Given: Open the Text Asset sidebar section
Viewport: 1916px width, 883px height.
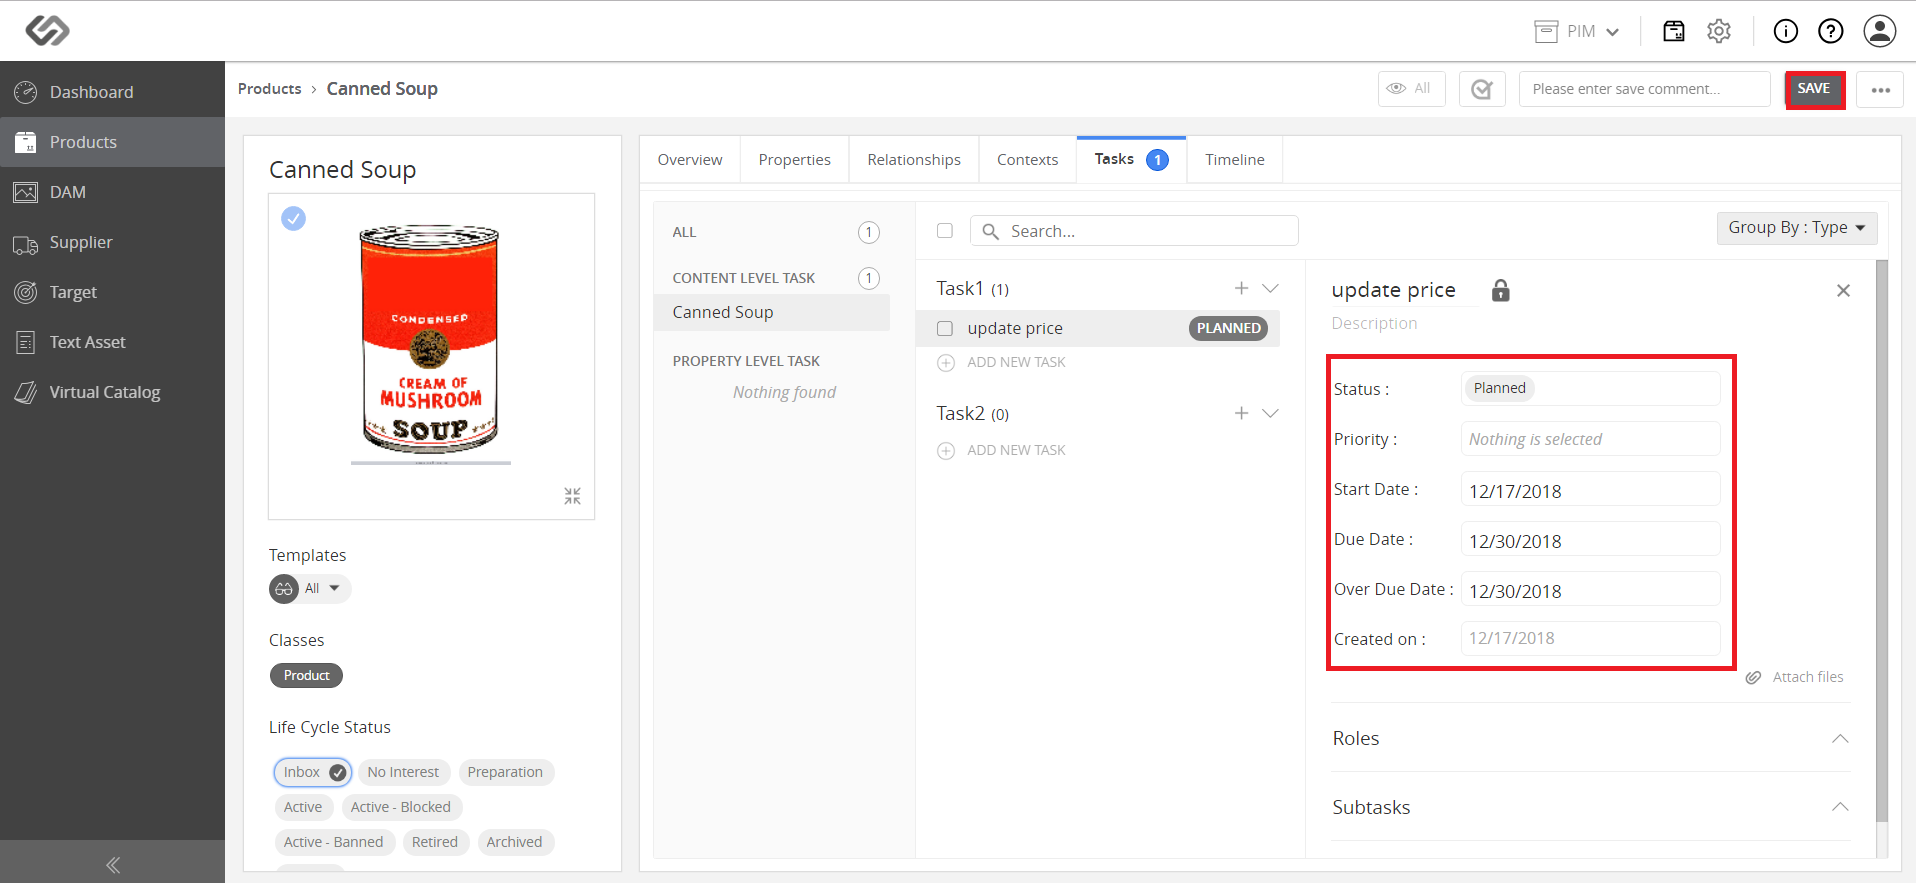Looking at the screenshot, I should click(x=112, y=342).
